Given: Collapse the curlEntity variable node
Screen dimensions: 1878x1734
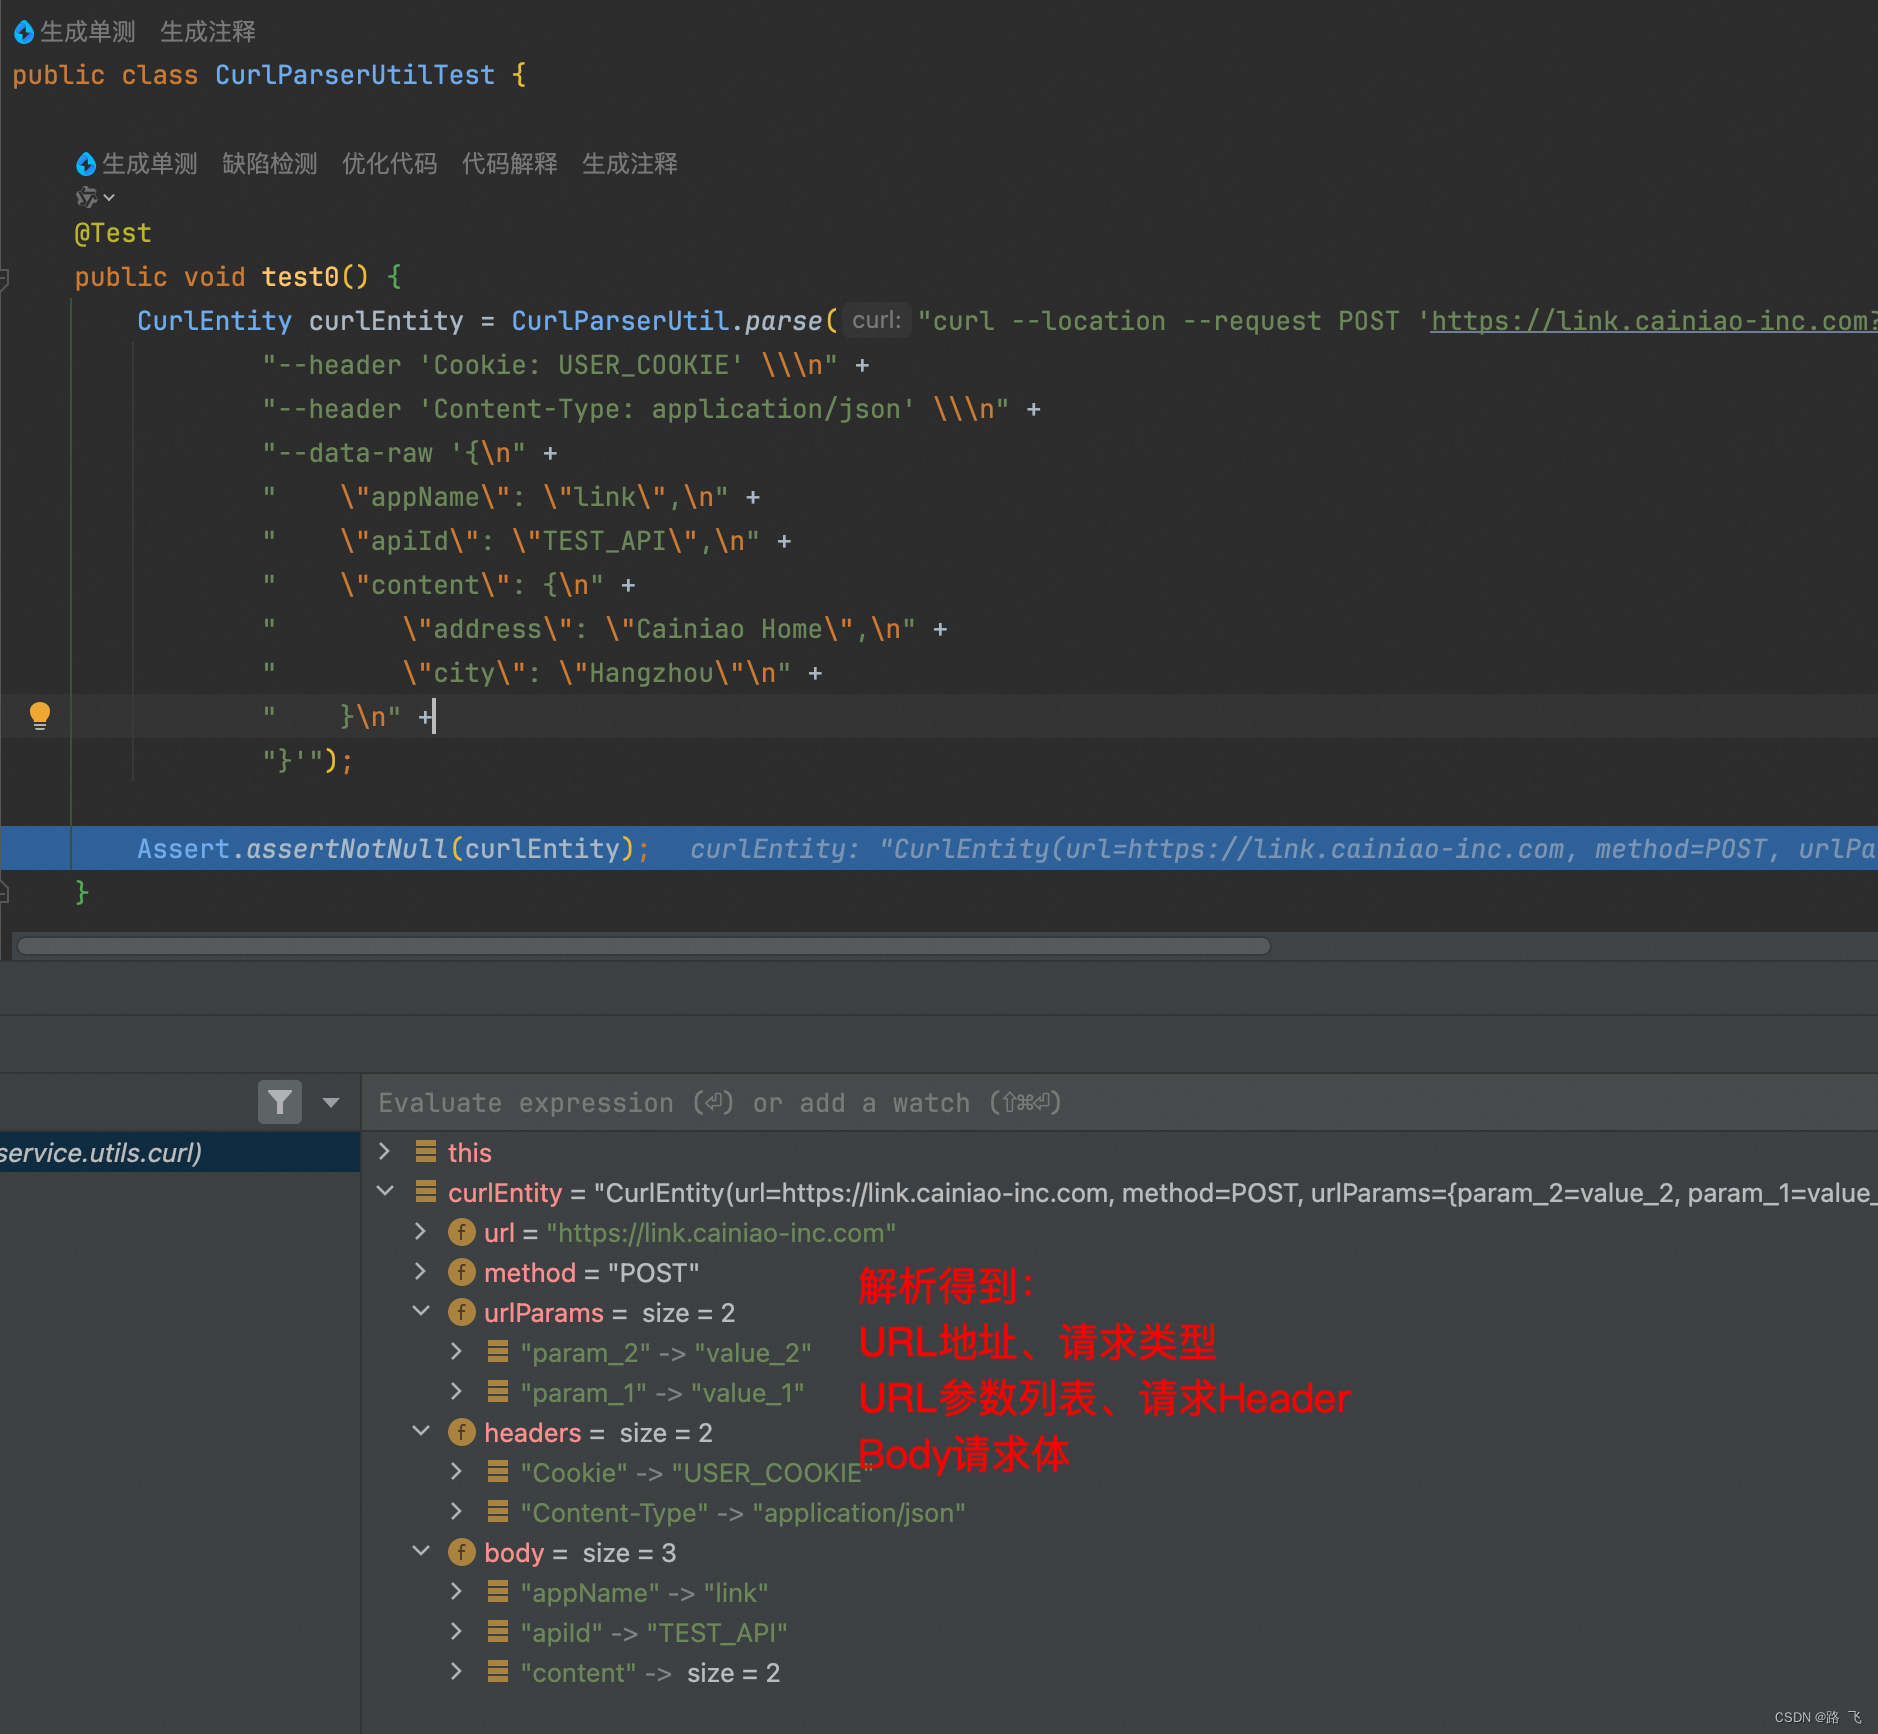Looking at the screenshot, I should (385, 1191).
